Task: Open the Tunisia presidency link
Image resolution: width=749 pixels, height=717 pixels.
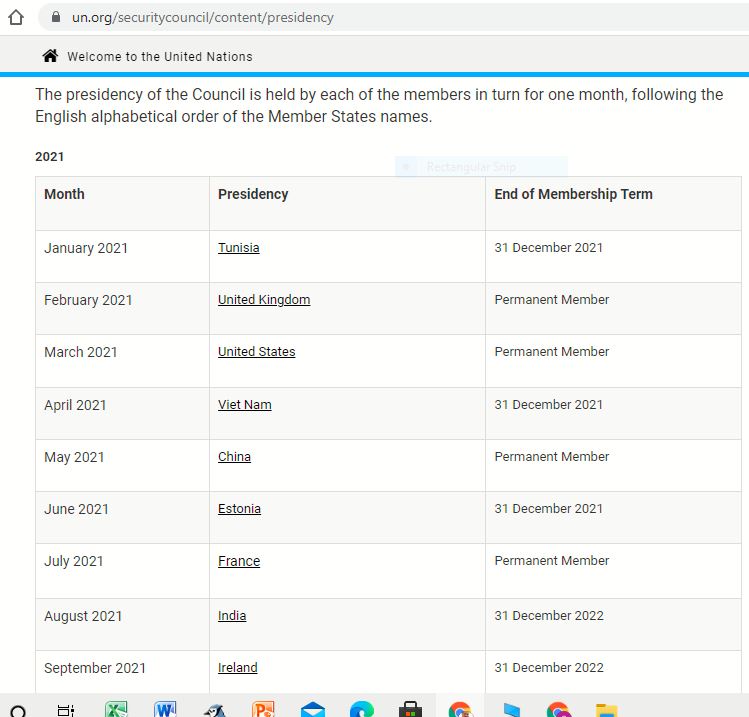Action: [x=238, y=248]
